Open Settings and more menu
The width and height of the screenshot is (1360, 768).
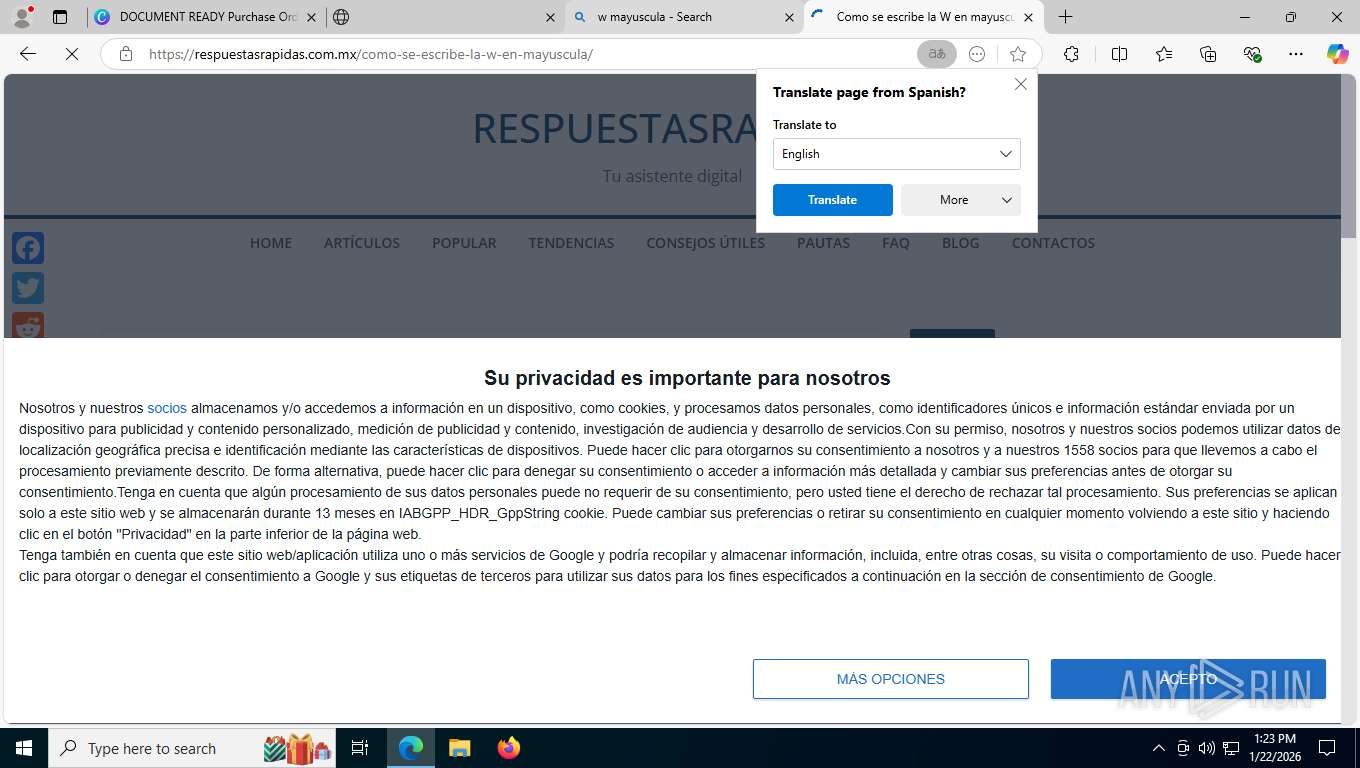coord(1296,54)
